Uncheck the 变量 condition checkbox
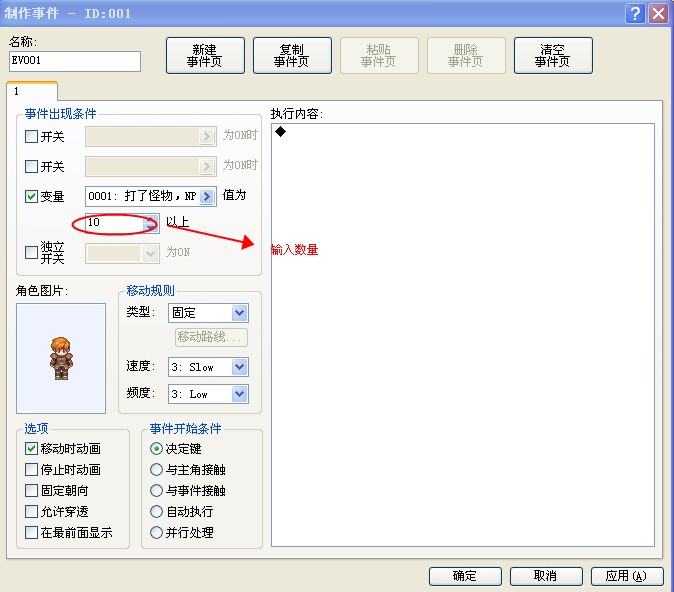The width and height of the screenshot is (674, 592). pyautogui.click(x=31, y=196)
